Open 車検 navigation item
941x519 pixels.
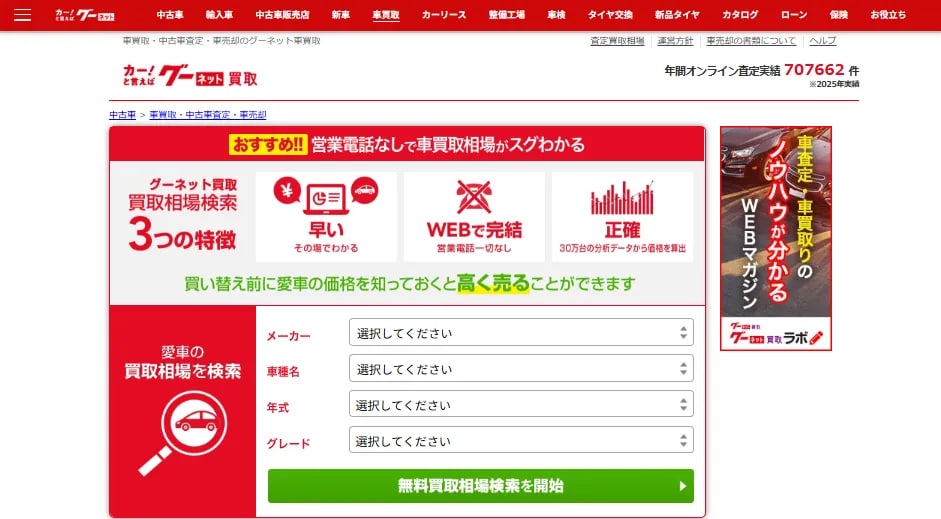(556, 15)
